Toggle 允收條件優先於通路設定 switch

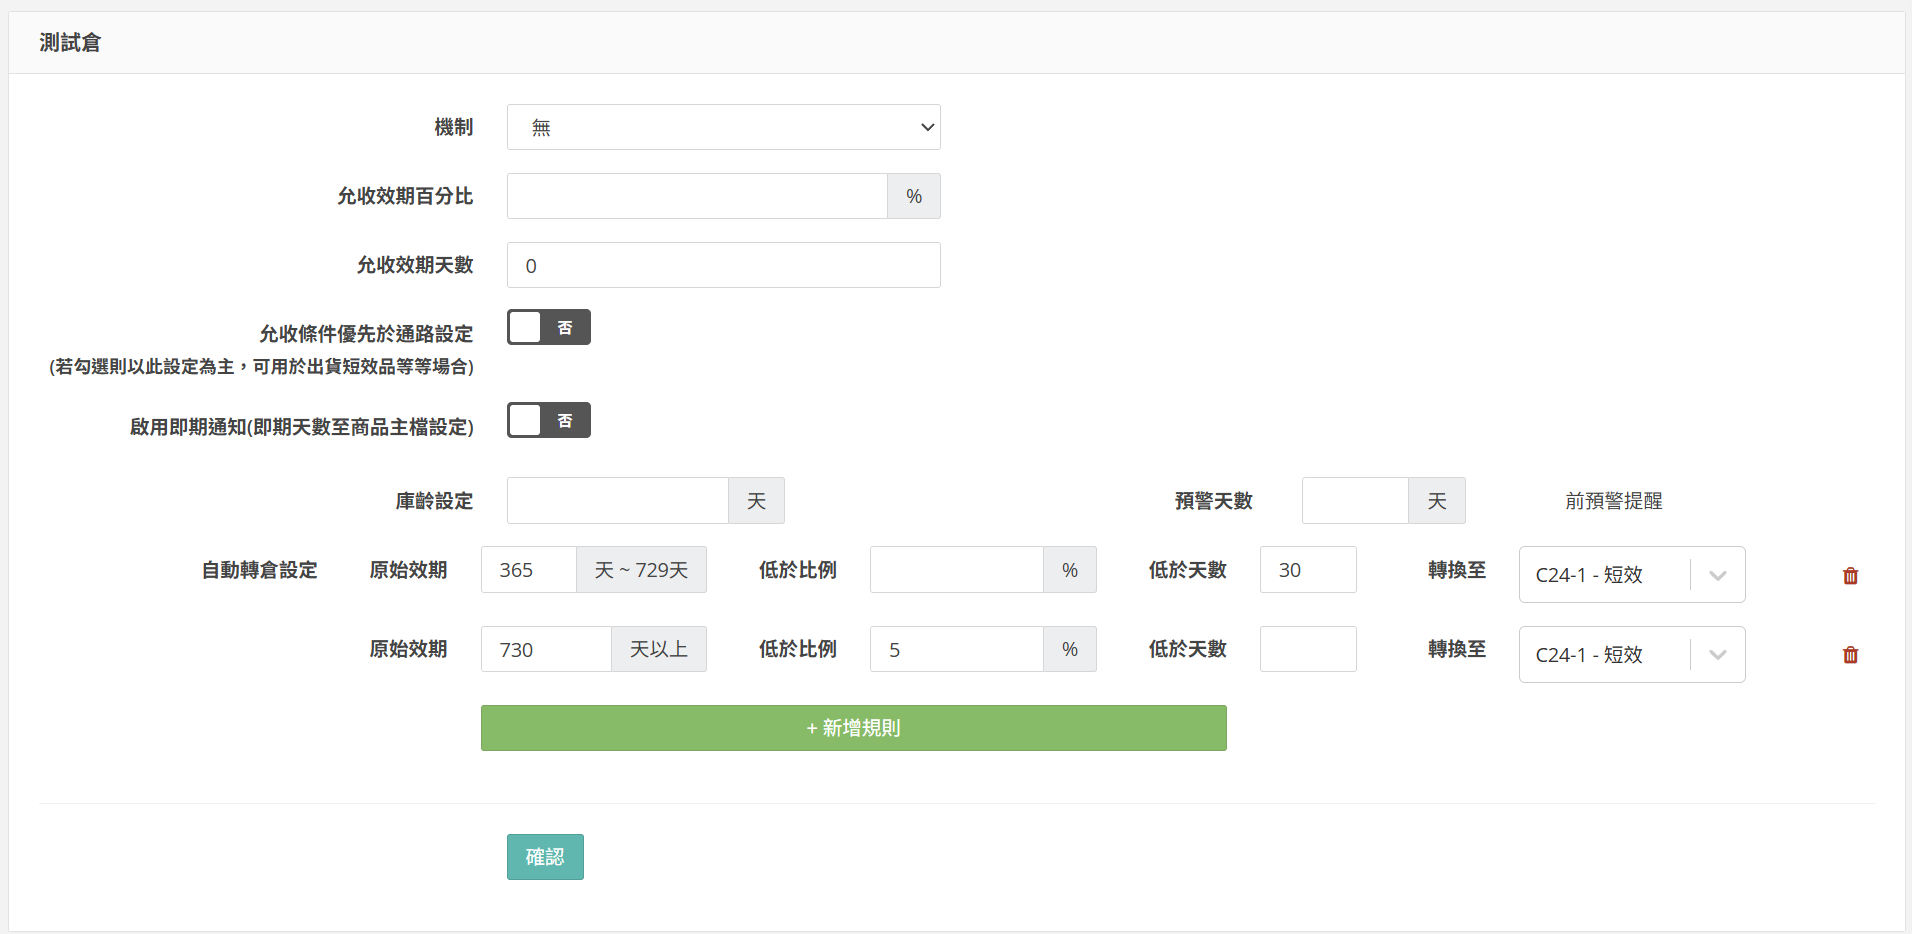pos(548,327)
